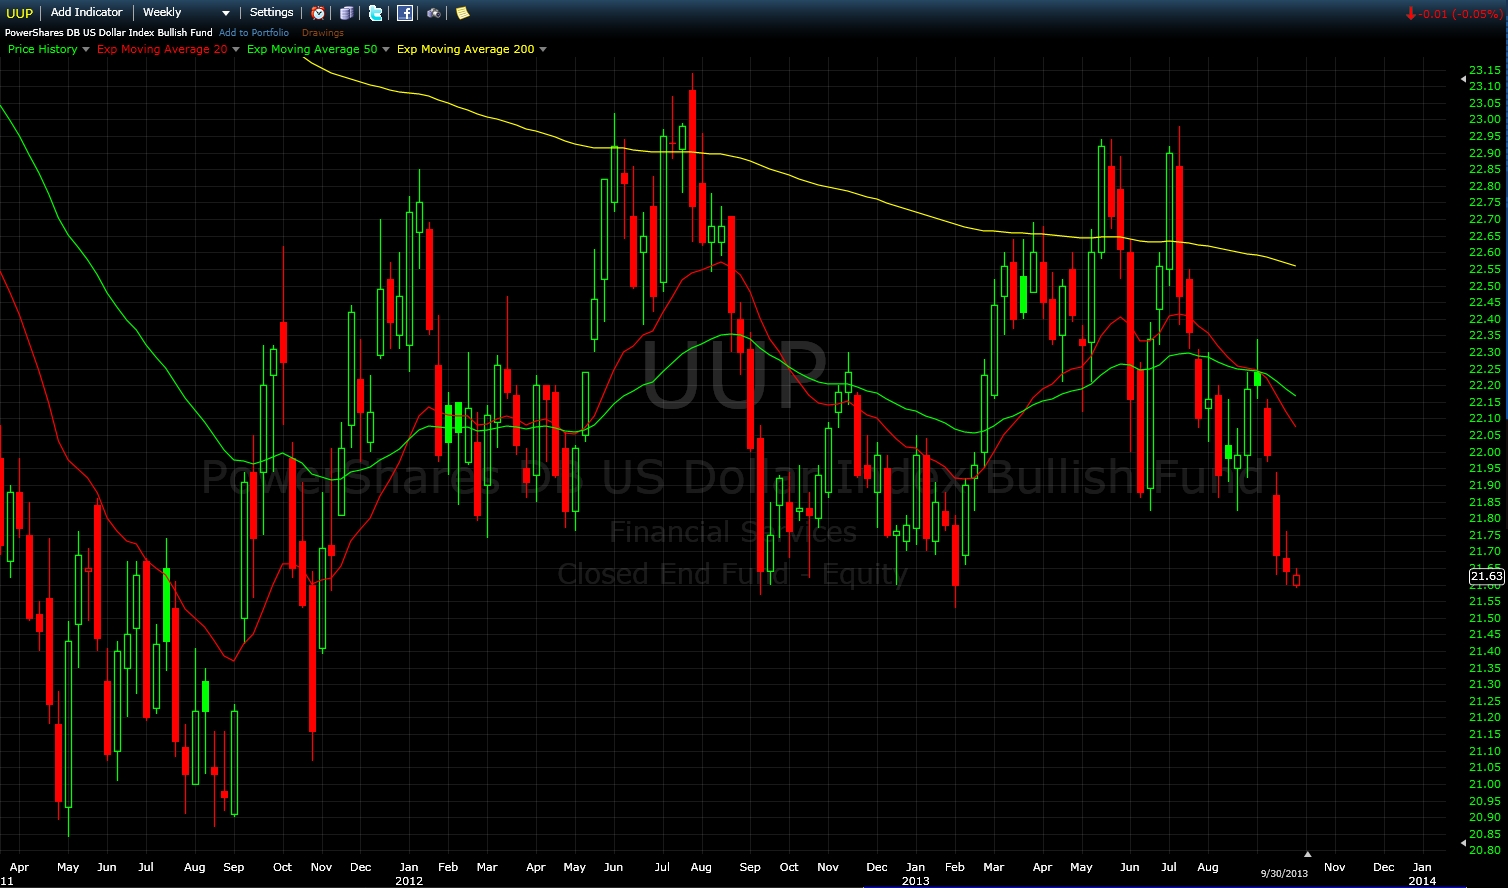1508x888 pixels.
Task: Click the 9/30/2013 date marker
Action: pos(1284,873)
